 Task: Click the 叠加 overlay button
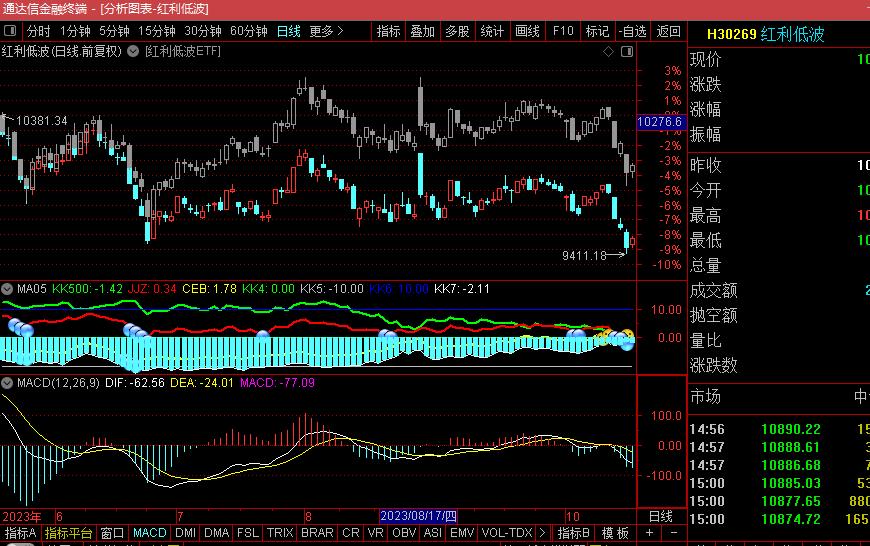coord(422,31)
